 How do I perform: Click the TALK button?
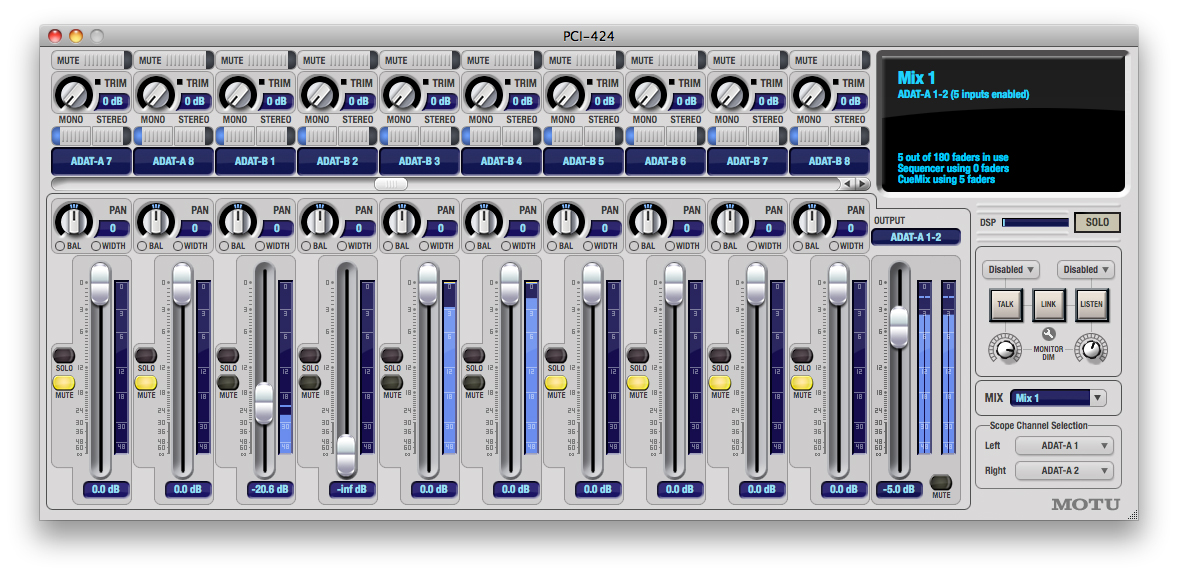click(1004, 304)
